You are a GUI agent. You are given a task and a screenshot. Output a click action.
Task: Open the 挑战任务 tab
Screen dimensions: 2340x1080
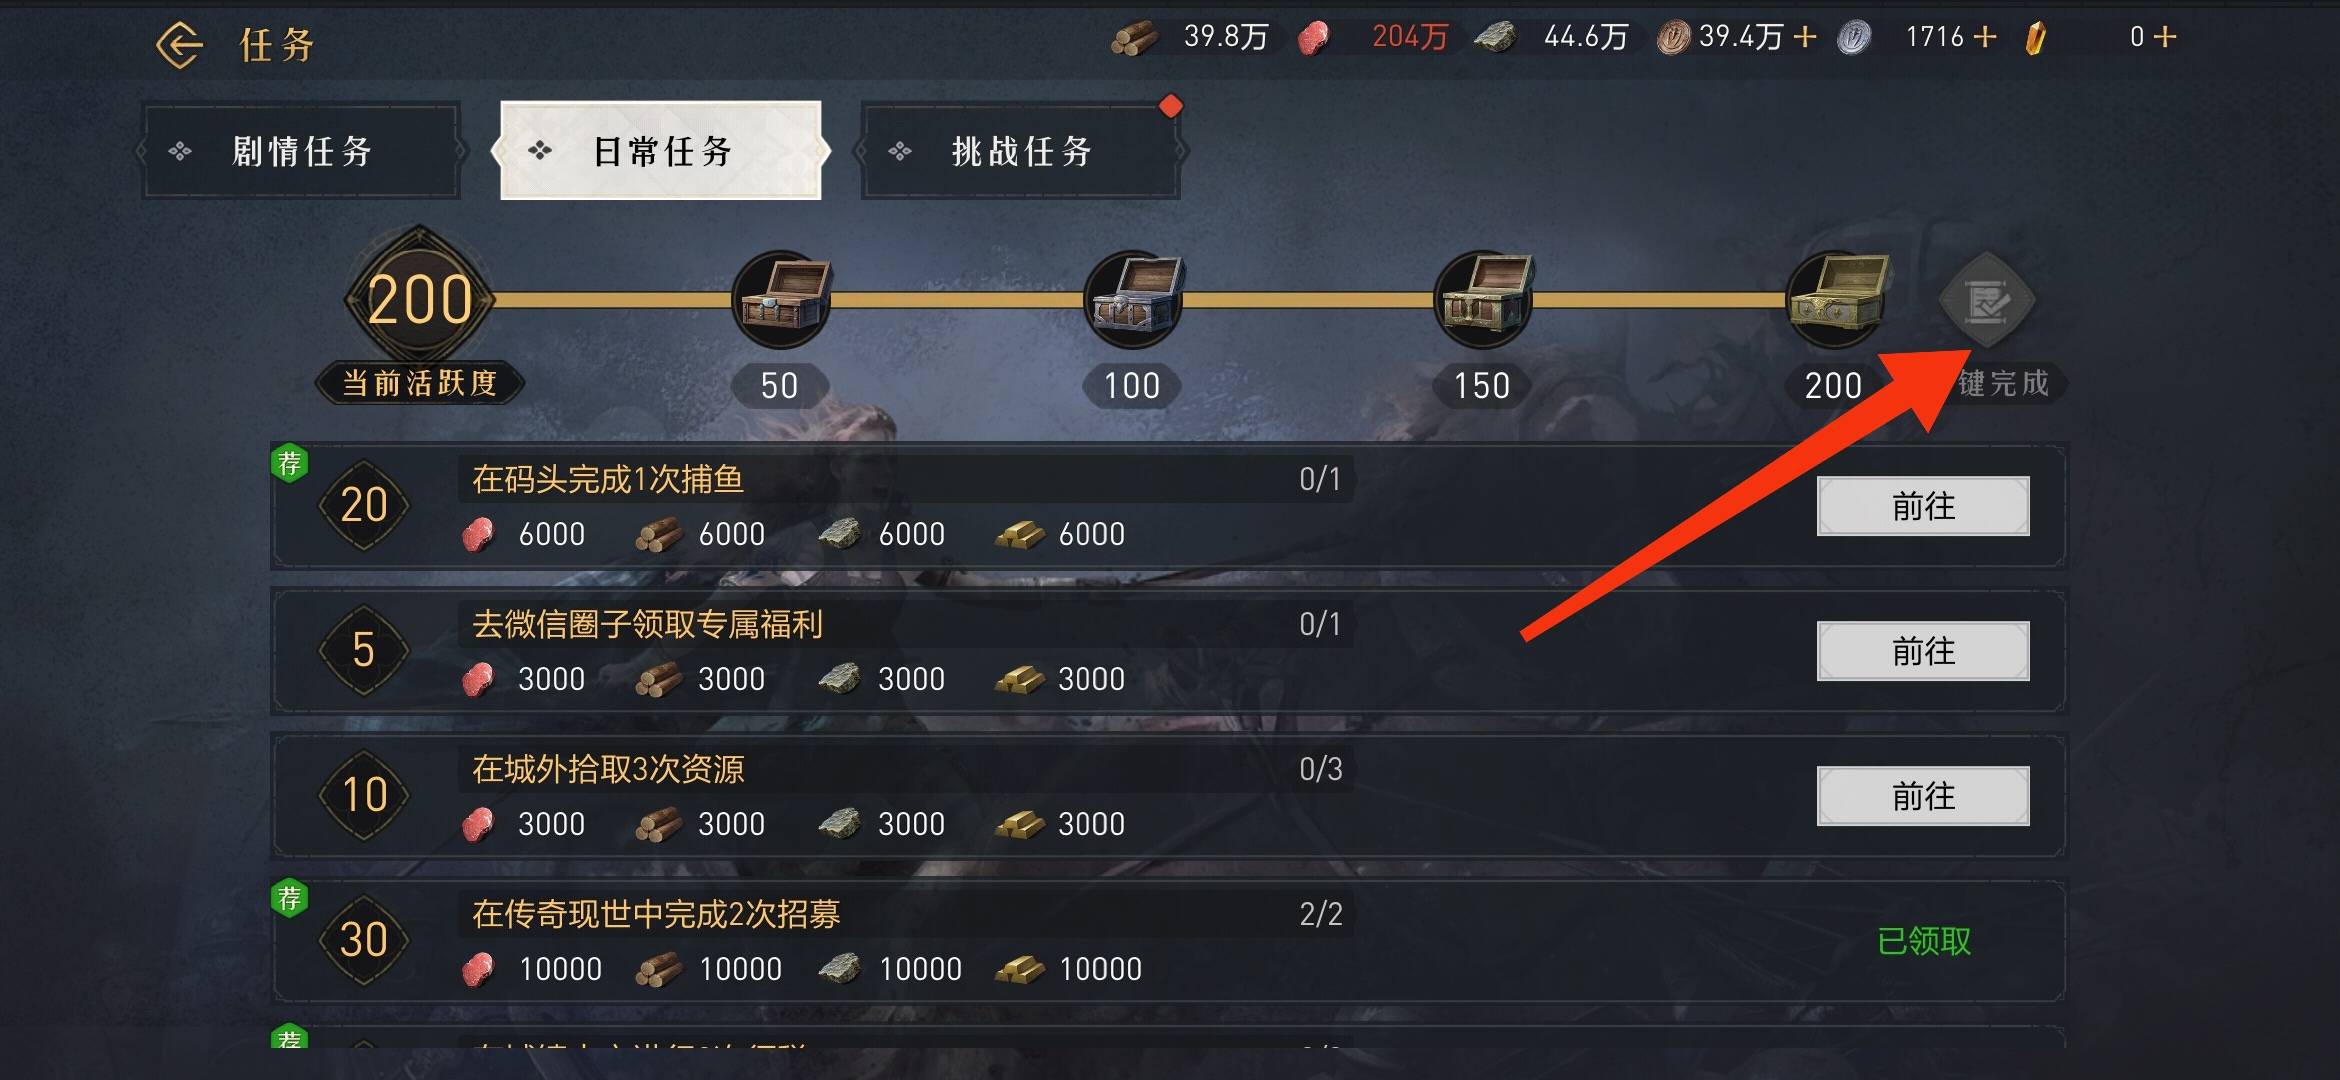click(1021, 151)
